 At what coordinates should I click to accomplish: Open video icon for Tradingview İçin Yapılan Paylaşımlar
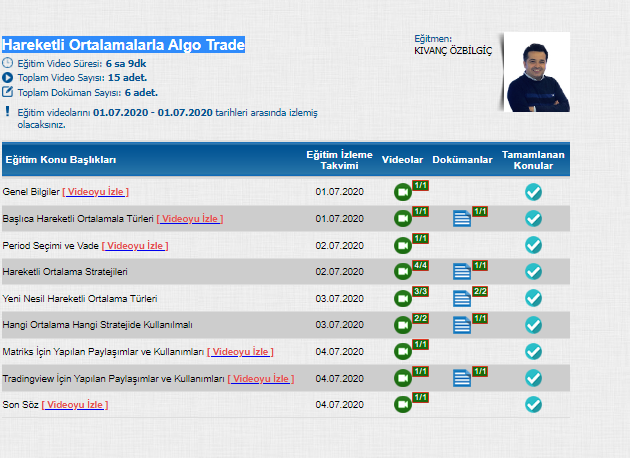click(403, 378)
